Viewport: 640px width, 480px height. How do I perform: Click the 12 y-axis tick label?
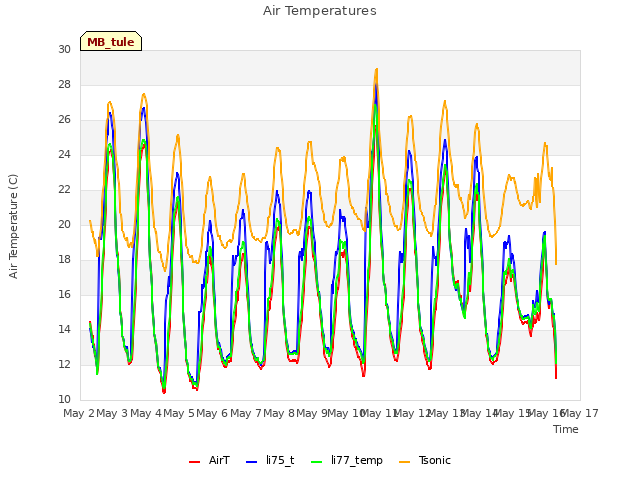coord(64,364)
